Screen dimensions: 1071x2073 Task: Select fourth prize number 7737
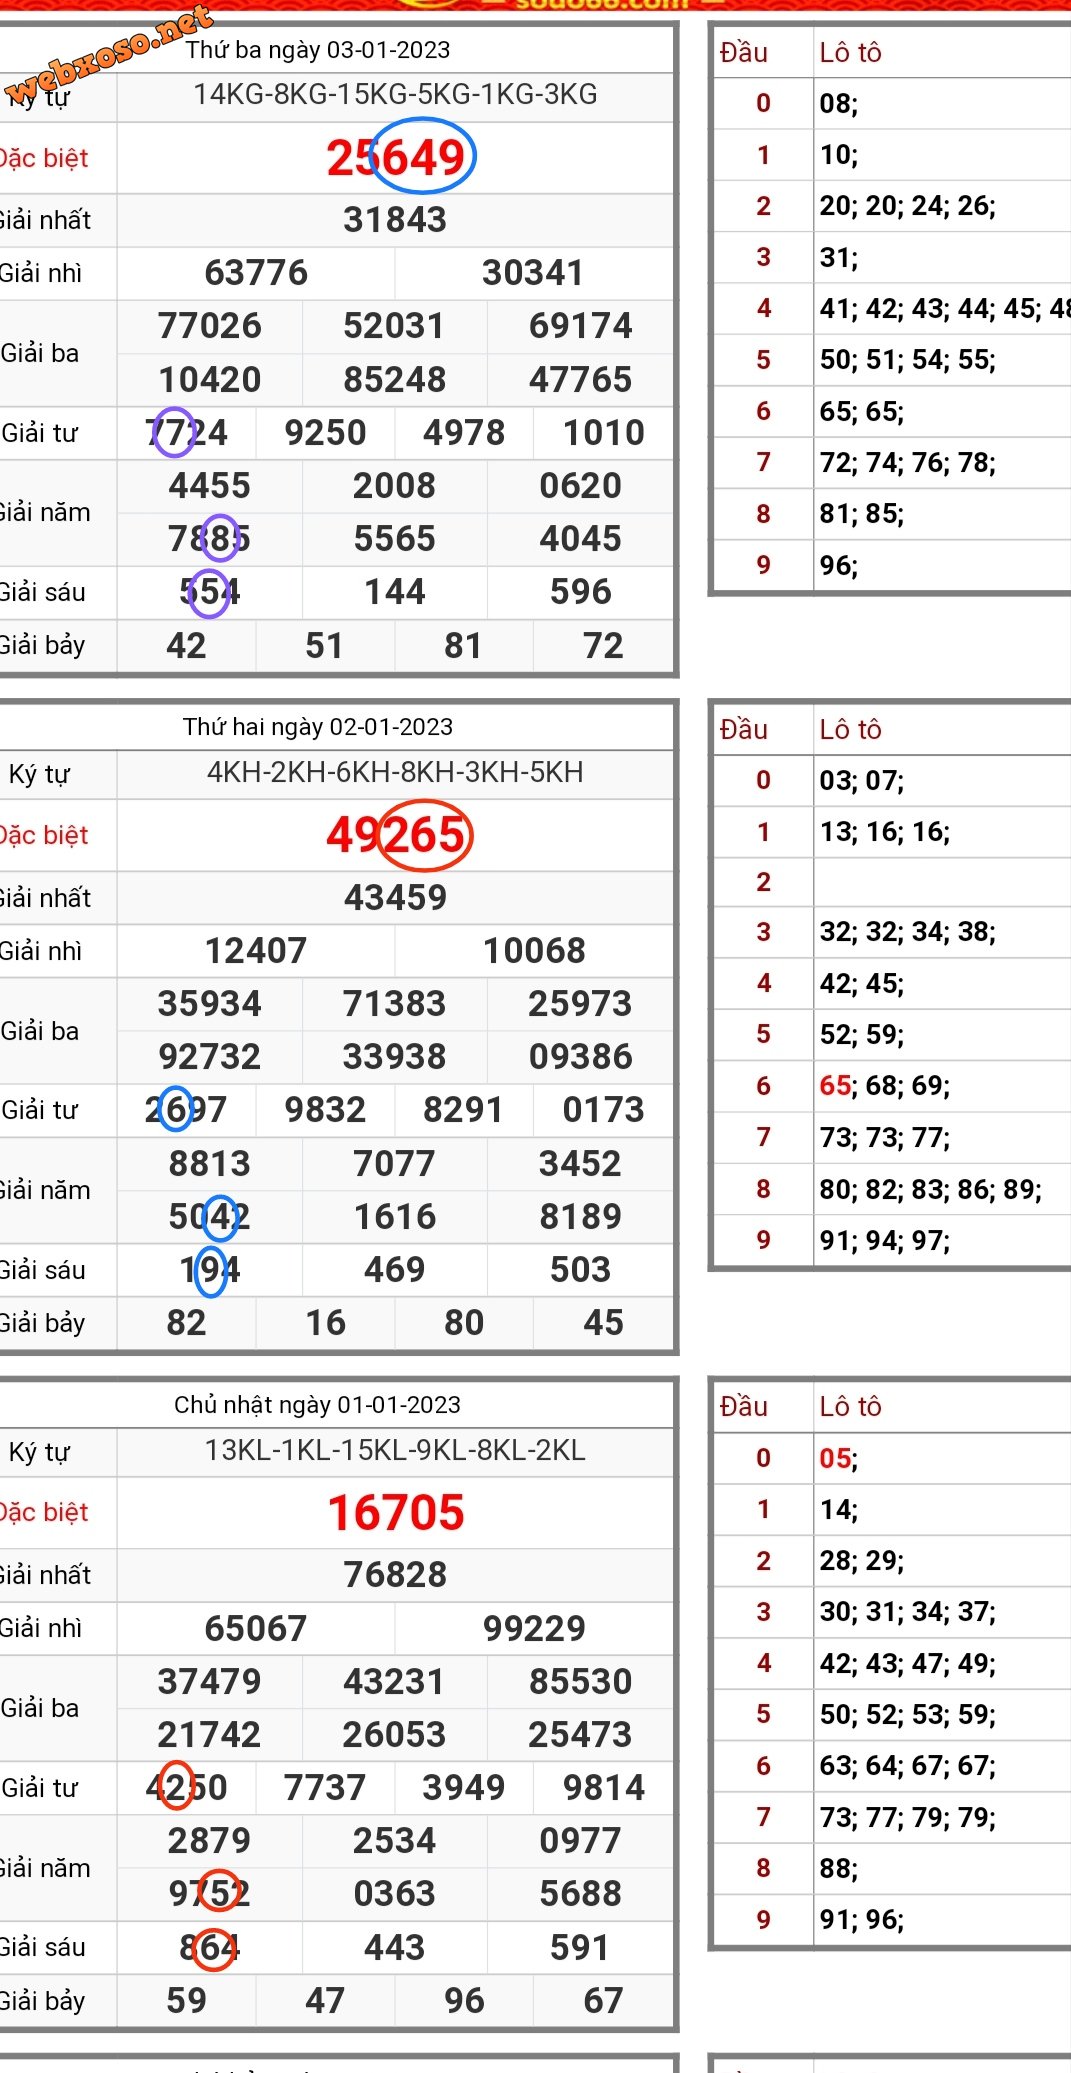(x=326, y=1788)
